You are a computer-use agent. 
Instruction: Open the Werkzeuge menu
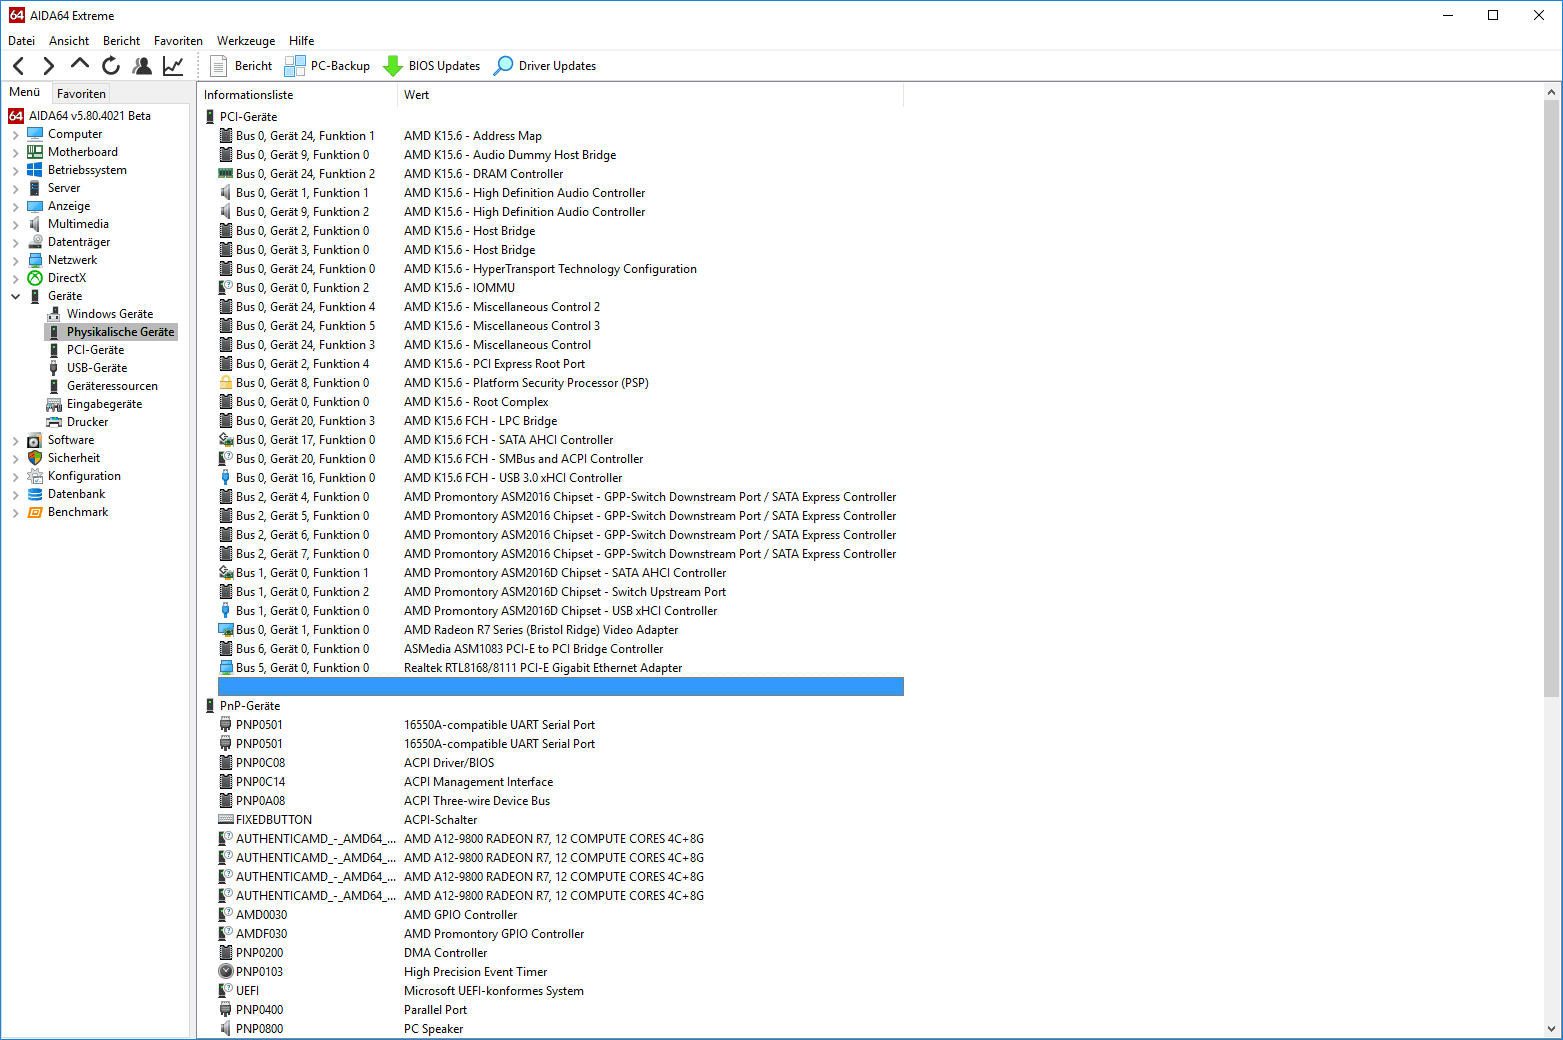(246, 41)
